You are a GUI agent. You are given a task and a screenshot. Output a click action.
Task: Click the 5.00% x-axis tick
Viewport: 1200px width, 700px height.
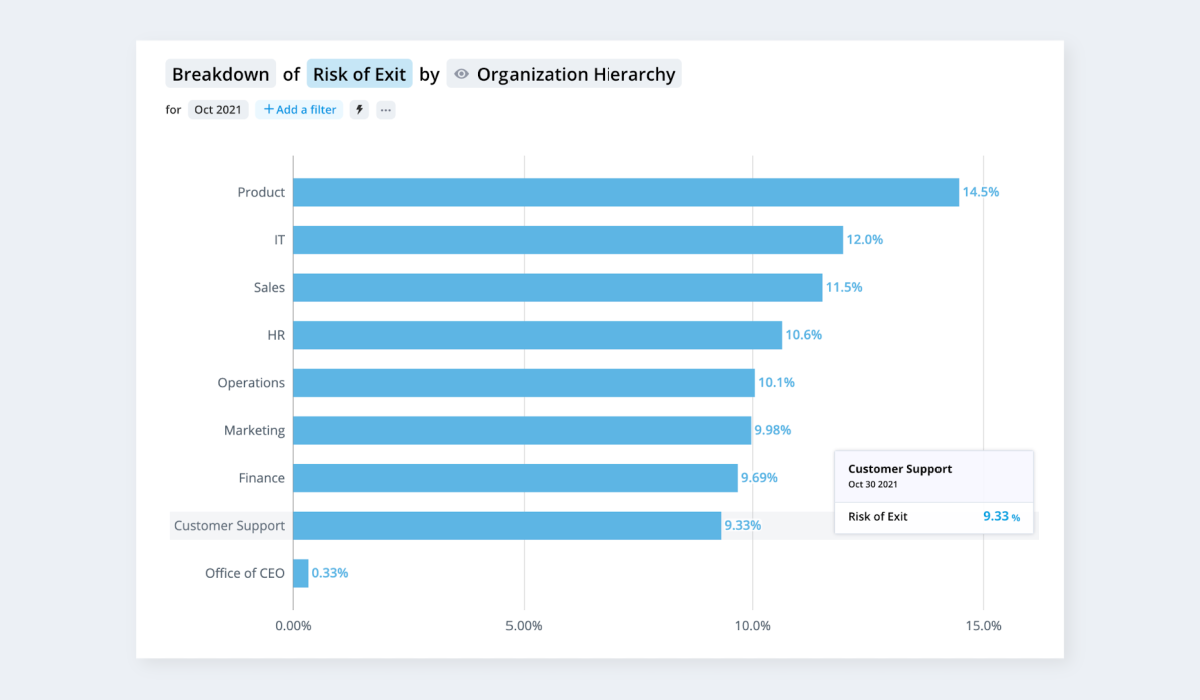pos(524,626)
